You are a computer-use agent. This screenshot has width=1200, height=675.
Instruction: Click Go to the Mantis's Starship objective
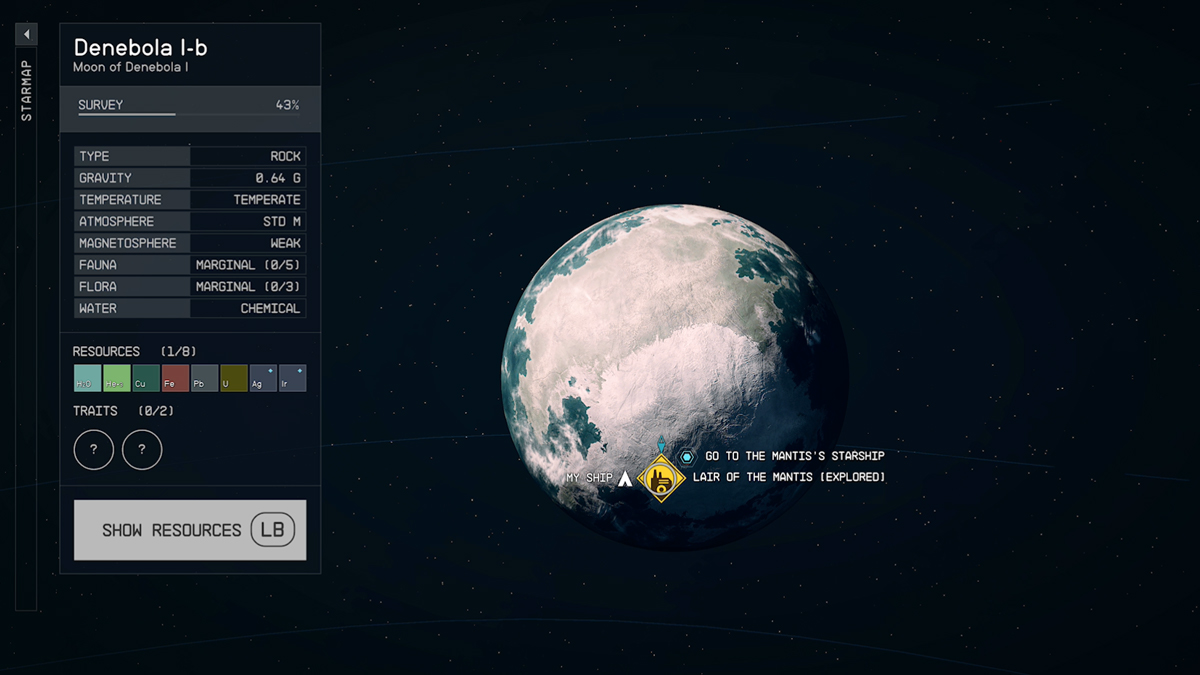pyautogui.click(x=794, y=456)
